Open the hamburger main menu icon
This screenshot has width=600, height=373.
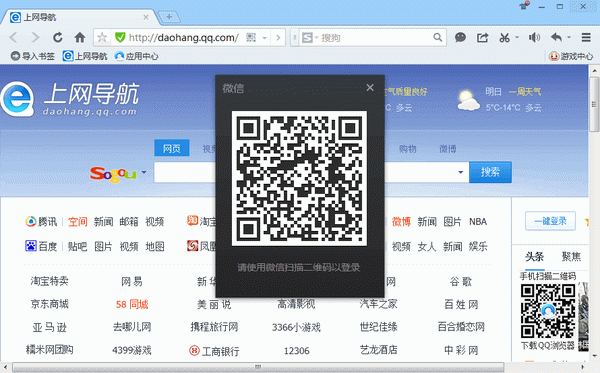586,37
